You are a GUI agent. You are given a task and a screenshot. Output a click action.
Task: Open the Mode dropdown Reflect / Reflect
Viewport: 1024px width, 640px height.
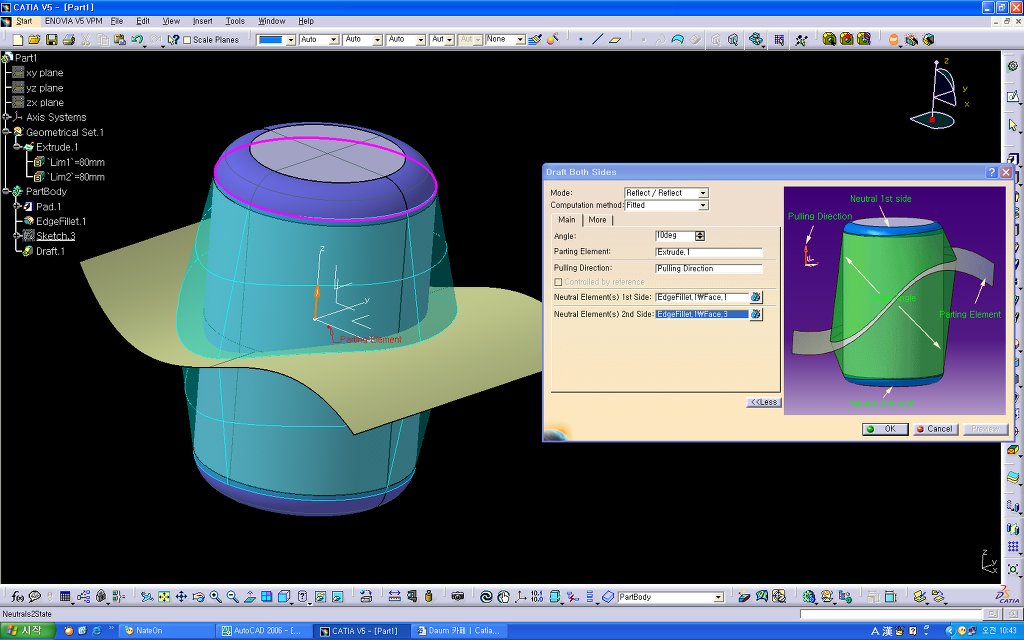703,193
